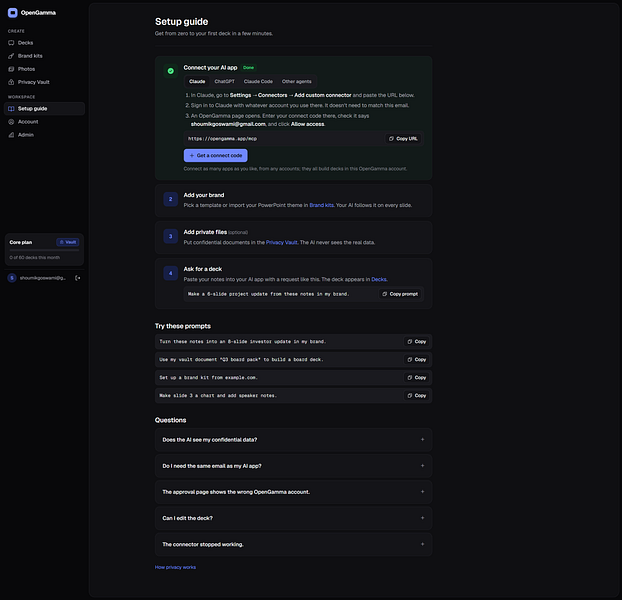Screen dimensions: 622x600
Task: Click the decks usage progress bar
Action: 44,250
